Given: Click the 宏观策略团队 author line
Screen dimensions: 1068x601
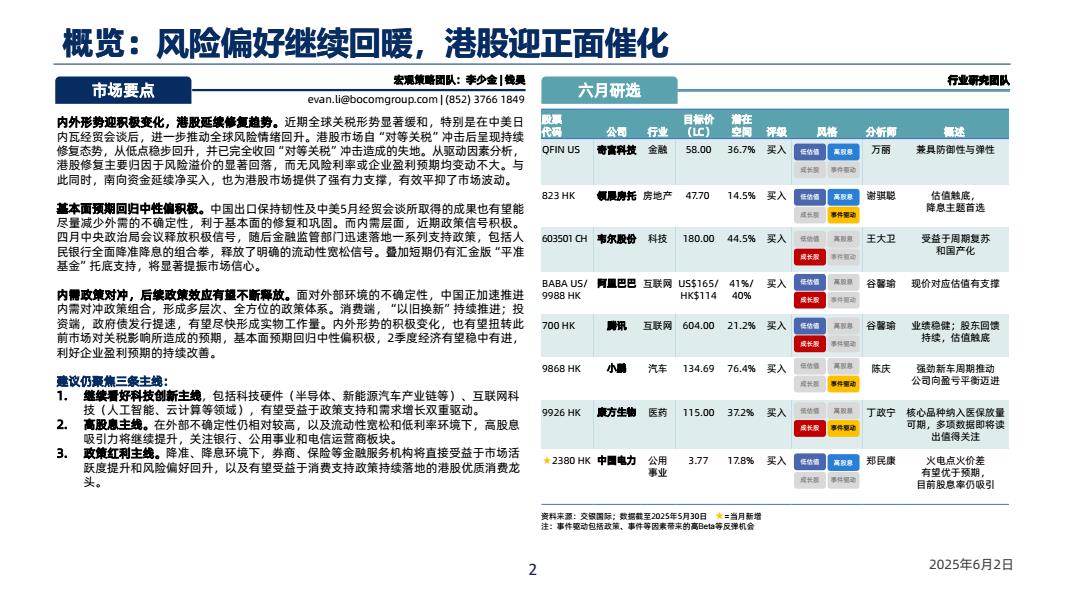Looking at the screenshot, I should click(x=459, y=80).
